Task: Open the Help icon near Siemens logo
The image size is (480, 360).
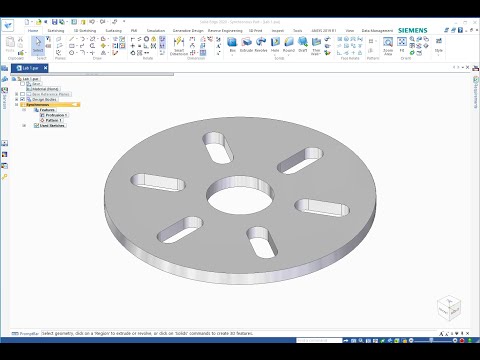Action: click(460, 30)
